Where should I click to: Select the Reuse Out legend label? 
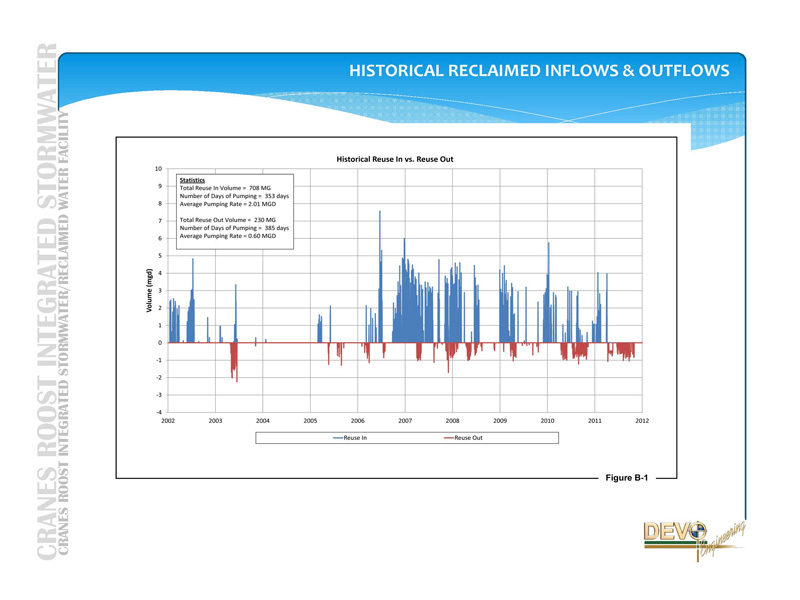[x=468, y=438]
